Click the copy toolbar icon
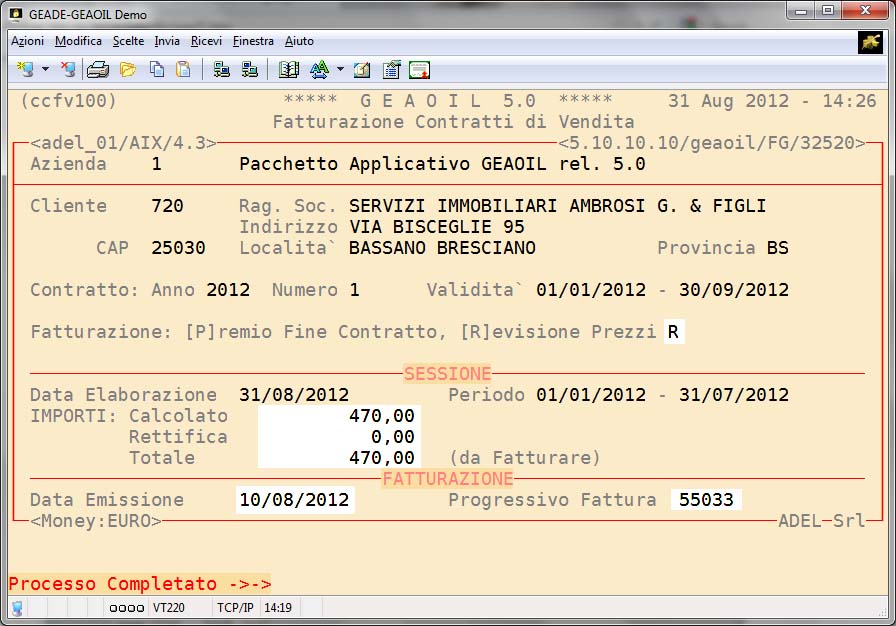The height and width of the screenshot is (626, 896). click(x=157, y=70)
